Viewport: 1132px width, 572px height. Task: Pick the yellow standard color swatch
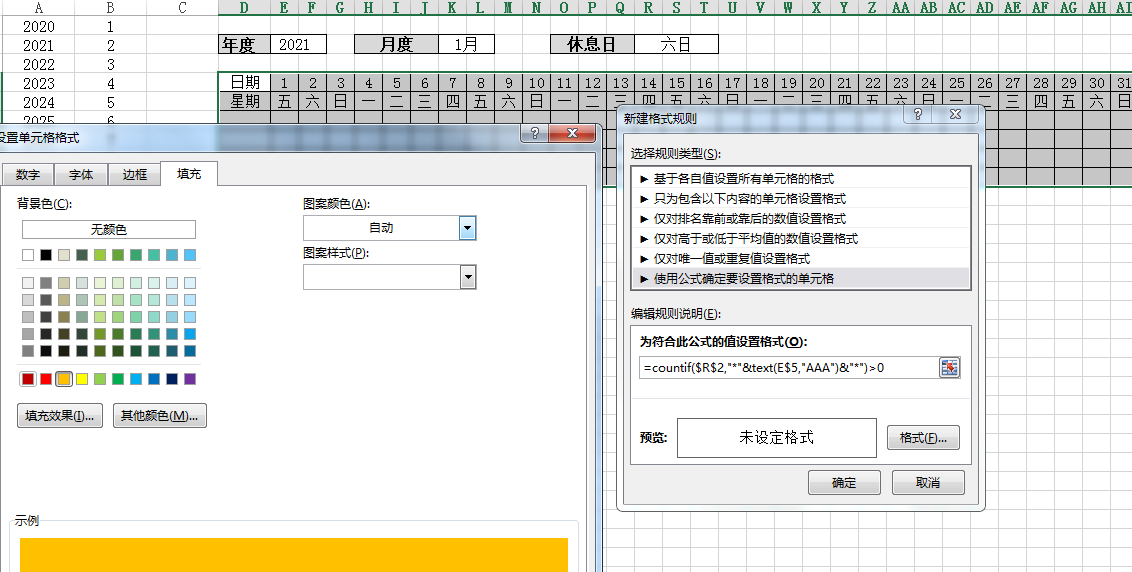[x=82, y=378]
